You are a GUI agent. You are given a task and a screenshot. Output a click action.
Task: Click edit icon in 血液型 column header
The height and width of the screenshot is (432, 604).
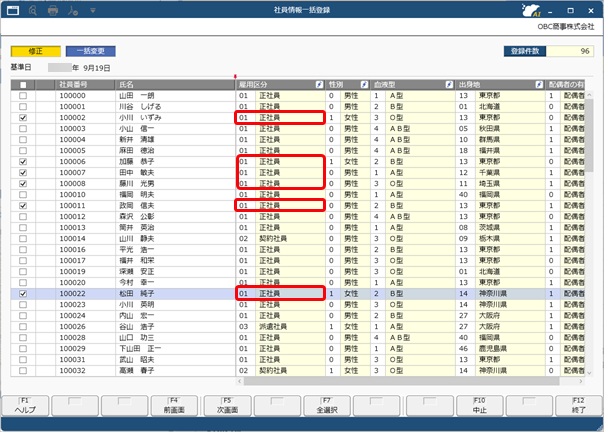point(449,84)
